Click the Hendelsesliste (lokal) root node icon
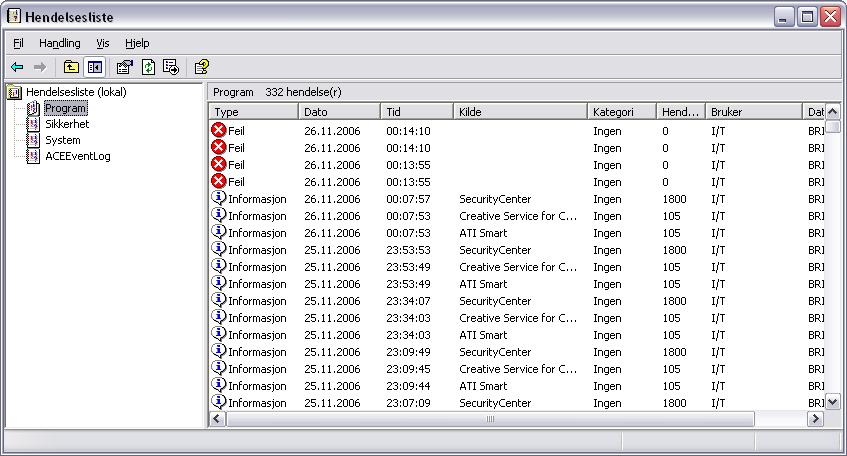 [x=15, y=92]
